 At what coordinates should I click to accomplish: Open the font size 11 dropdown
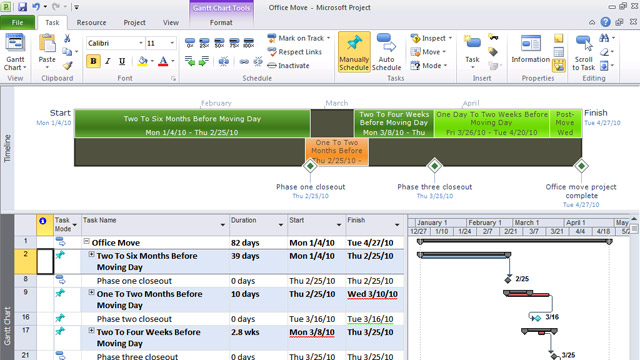point(172,43)
